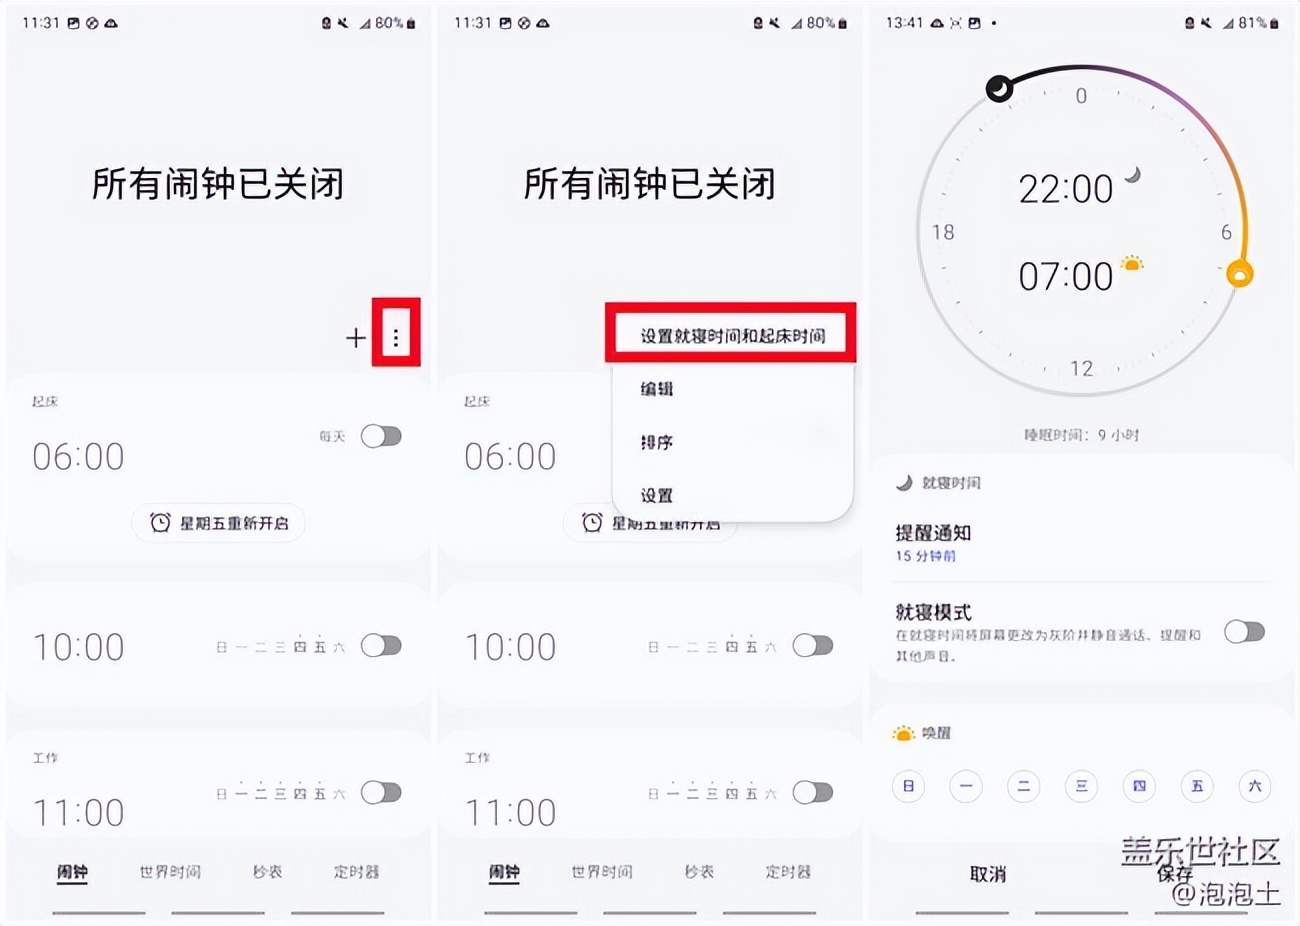Image resolution: width=1300 pixels, height=926 pixels.
Task: Tap the moon icon beside 就寝时间 heading
Action: click(904, 482)
